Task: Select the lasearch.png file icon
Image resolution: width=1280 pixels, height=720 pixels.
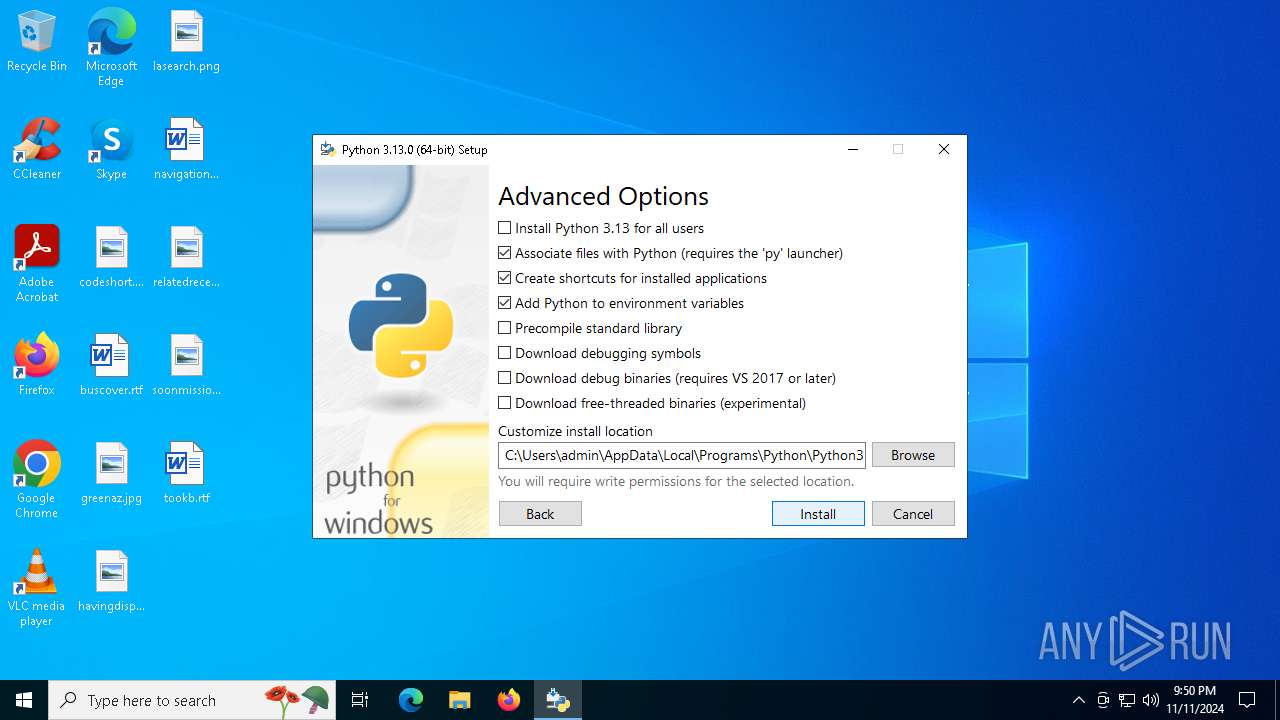Action: 186,42
